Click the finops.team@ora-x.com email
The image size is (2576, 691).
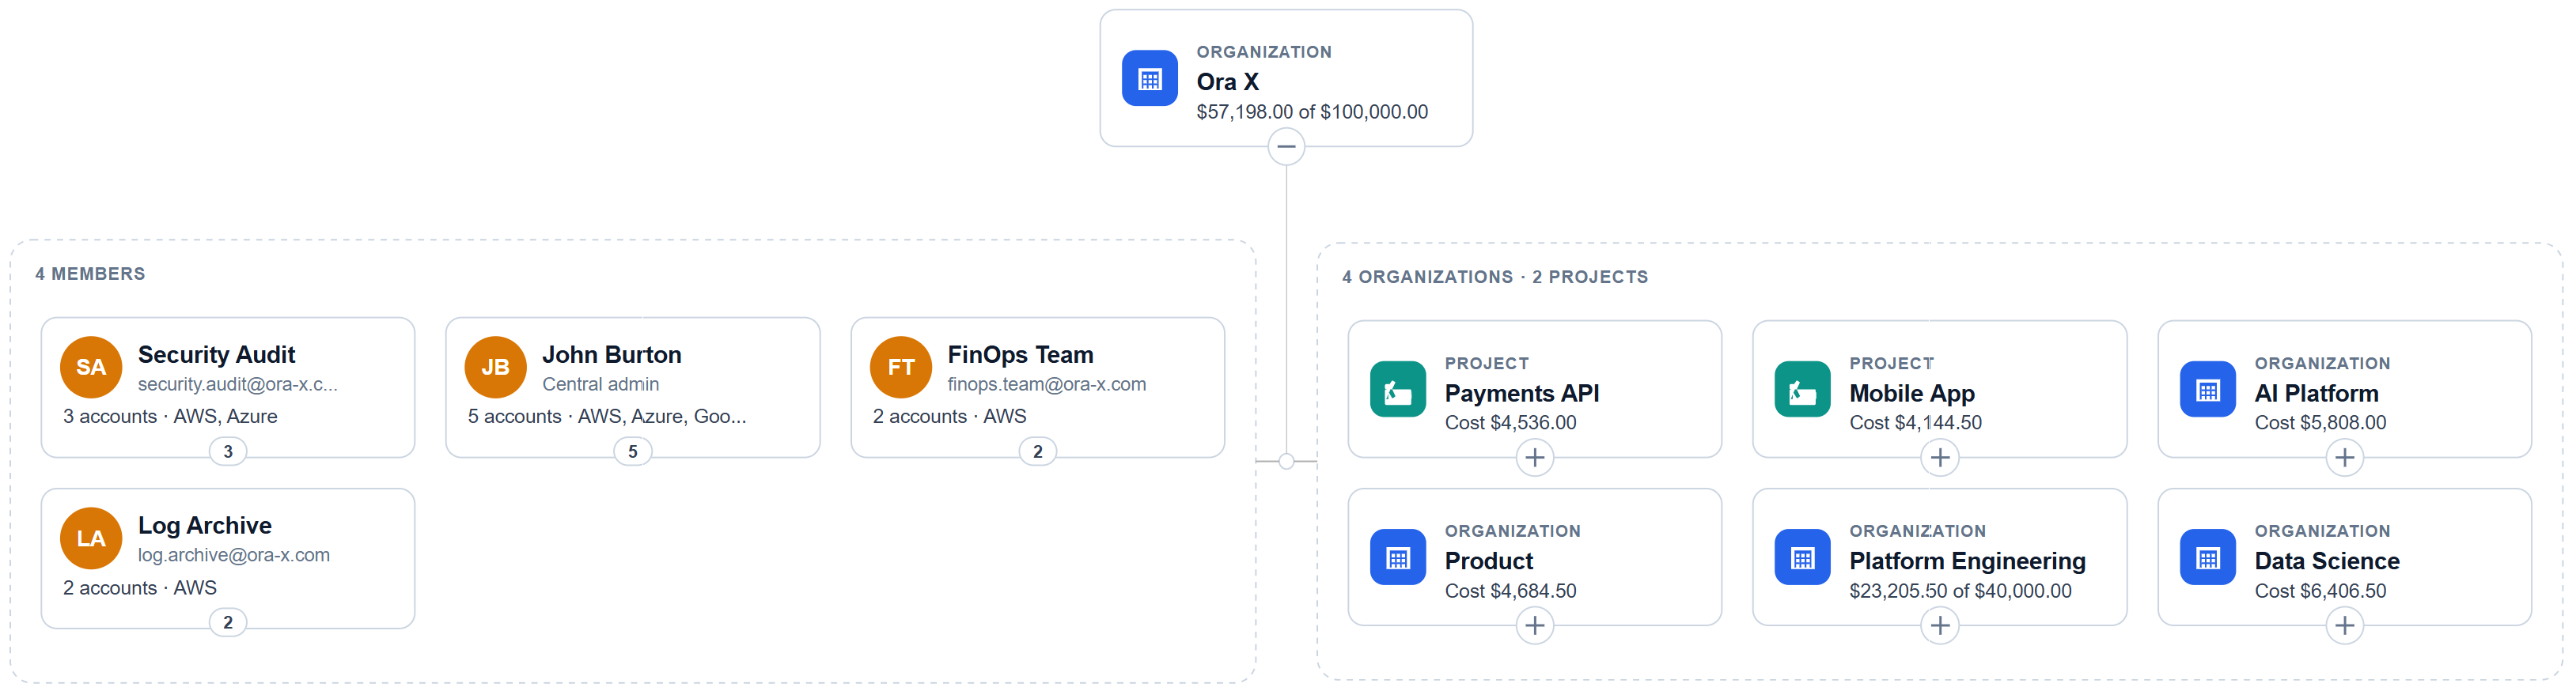pos(1046,384)
